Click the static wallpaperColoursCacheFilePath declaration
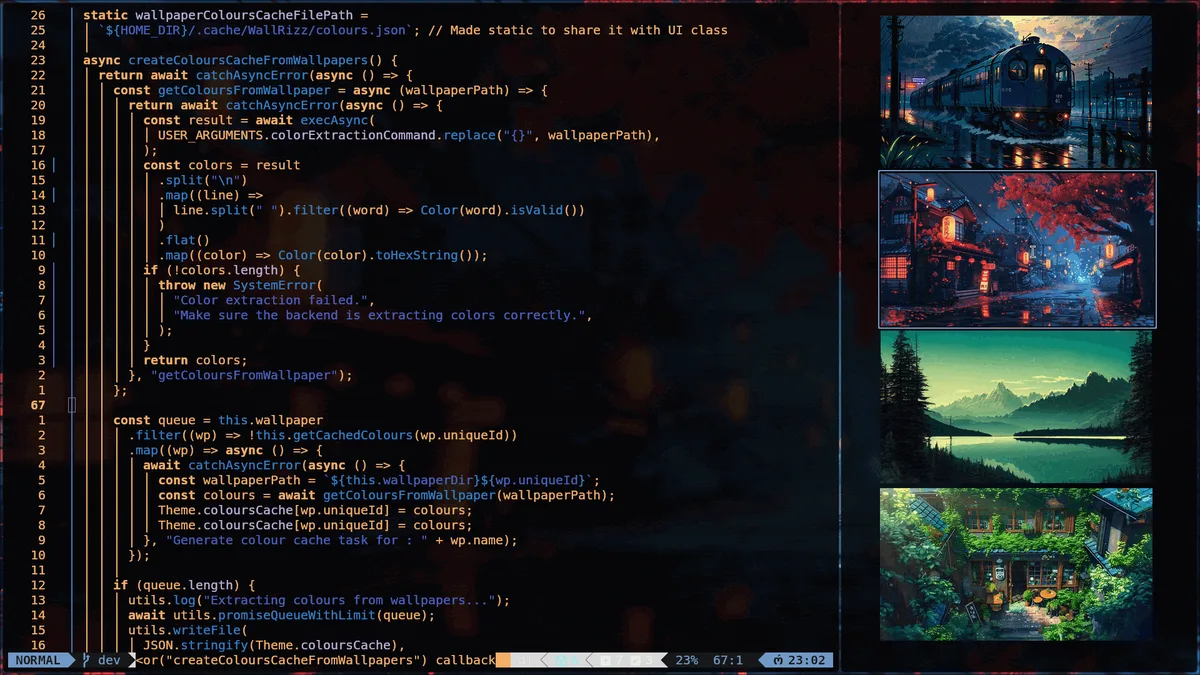Viewport: 1200px width, 675px height. 226,15
